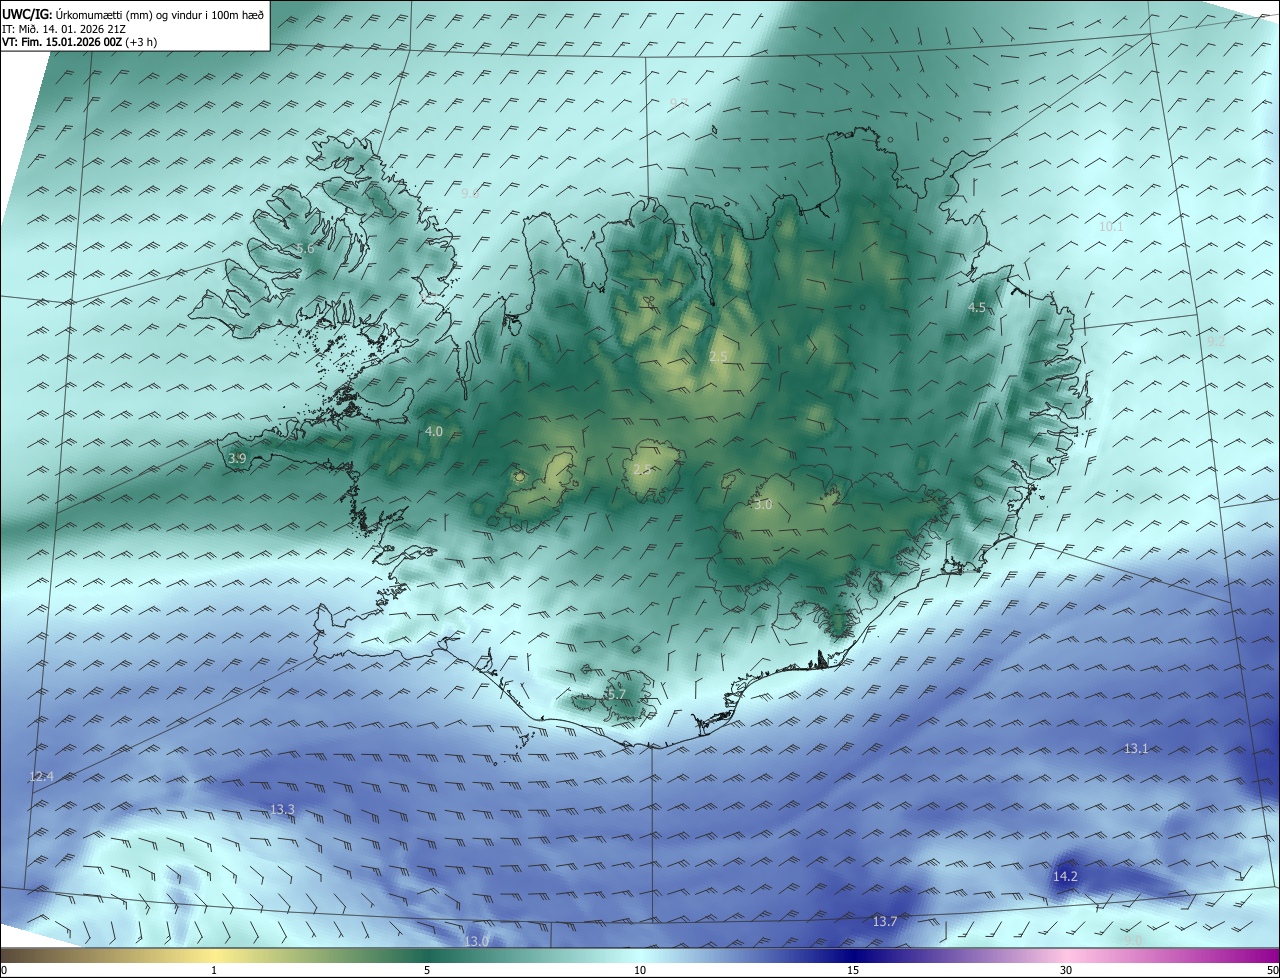Image resolution: width=1280 pixels, height=978 pixels.
Task: Select the "VT: Fim. 15.01.2026 00Z (+3 h)" line
Action: 79,42
